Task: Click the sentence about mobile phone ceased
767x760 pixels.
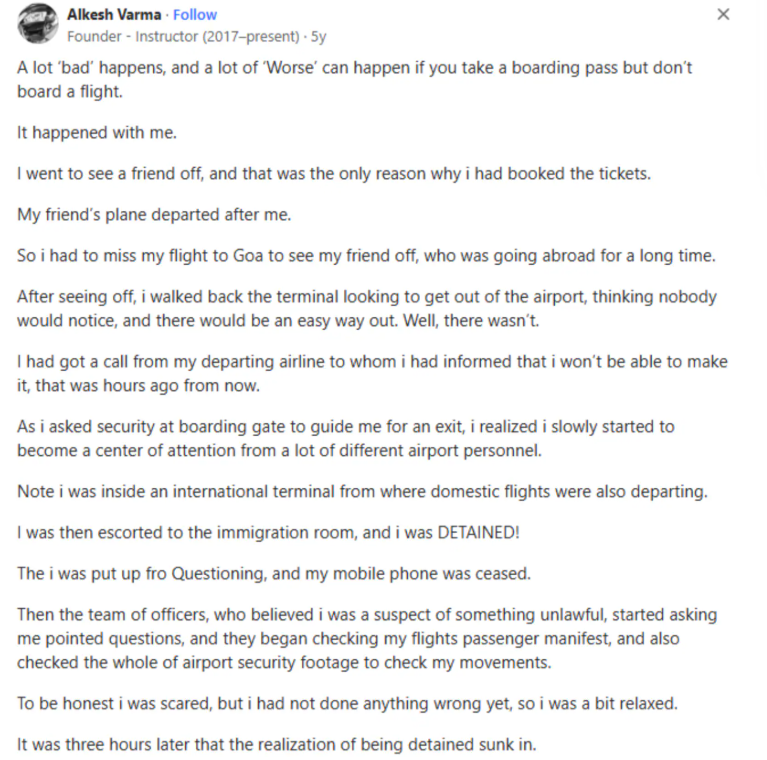Action: tap(274, 573)
